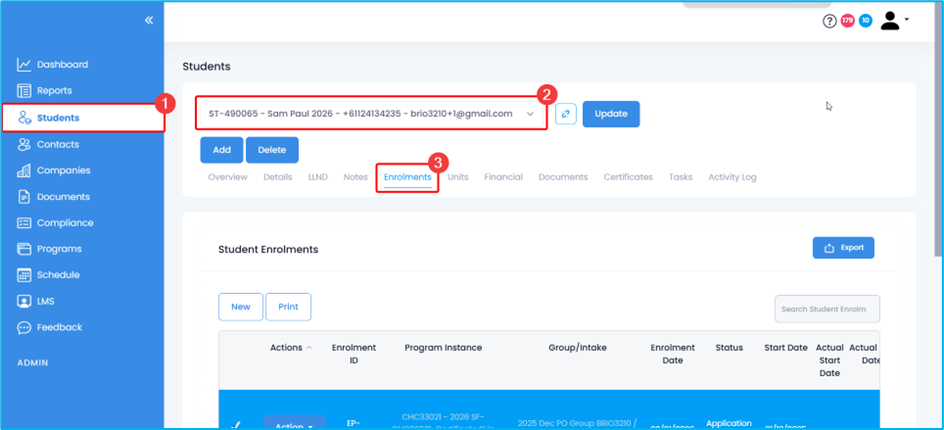Open LMS from the sidebar
944x430 pixels.
47,301
